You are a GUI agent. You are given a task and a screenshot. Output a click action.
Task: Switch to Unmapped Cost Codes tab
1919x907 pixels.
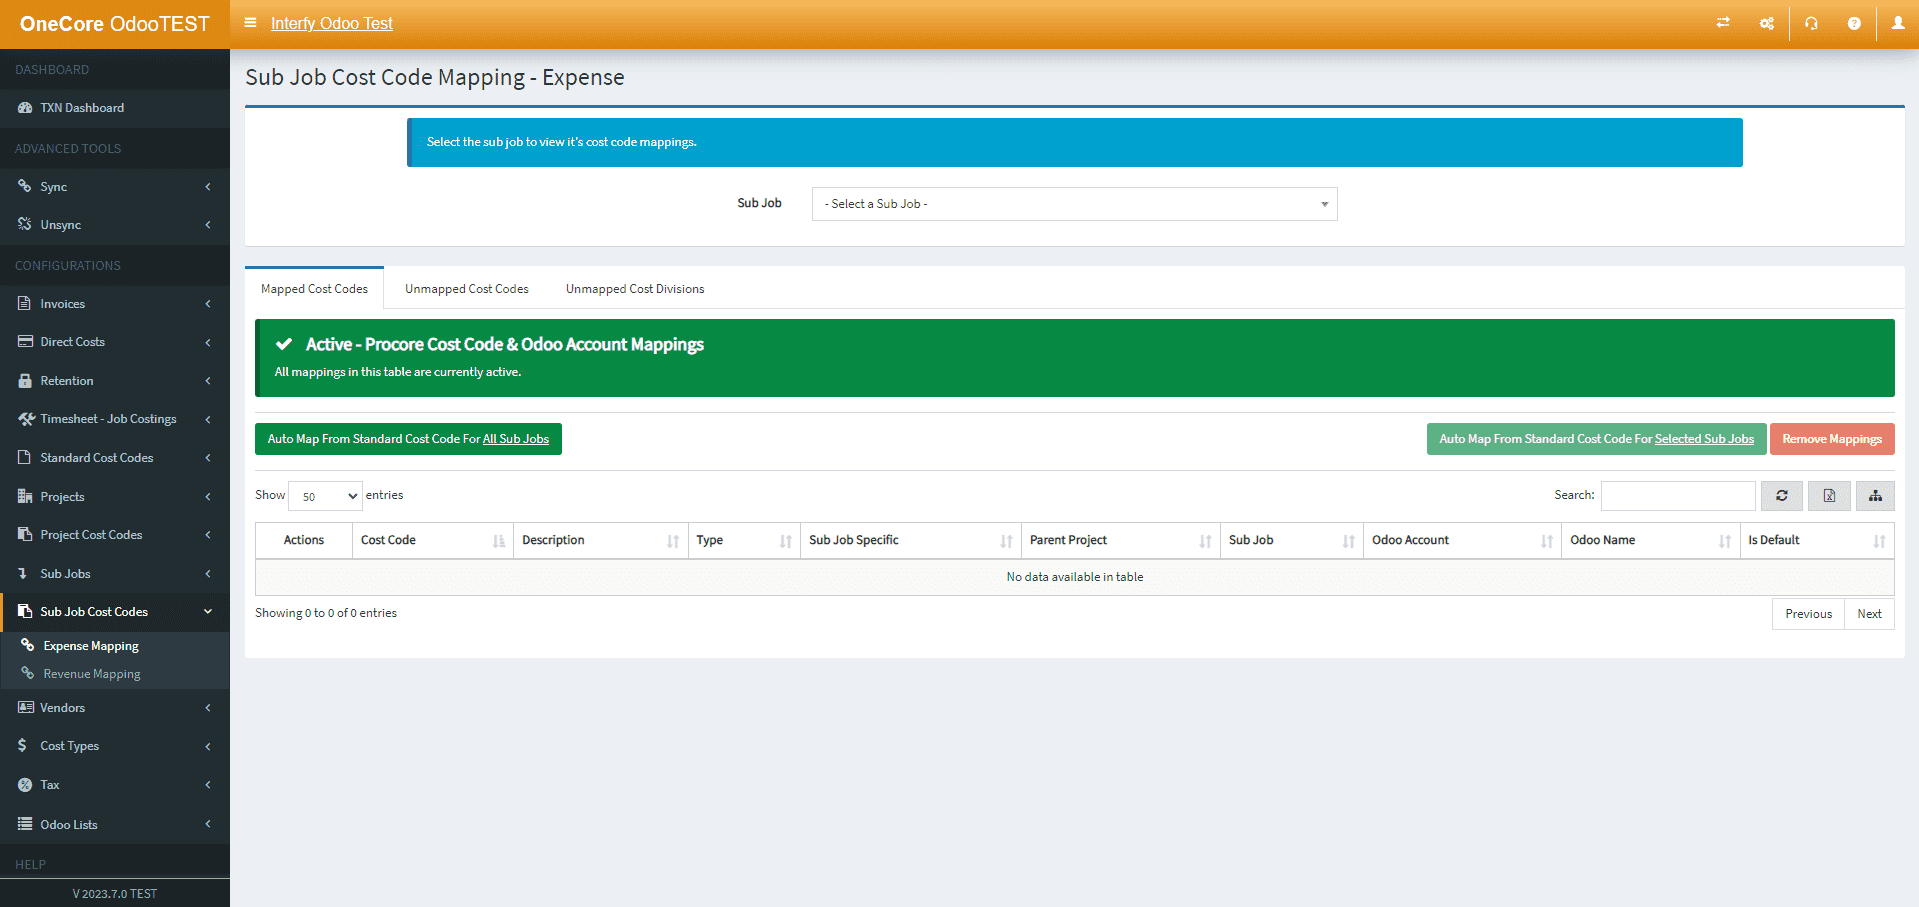click(466, 289)
